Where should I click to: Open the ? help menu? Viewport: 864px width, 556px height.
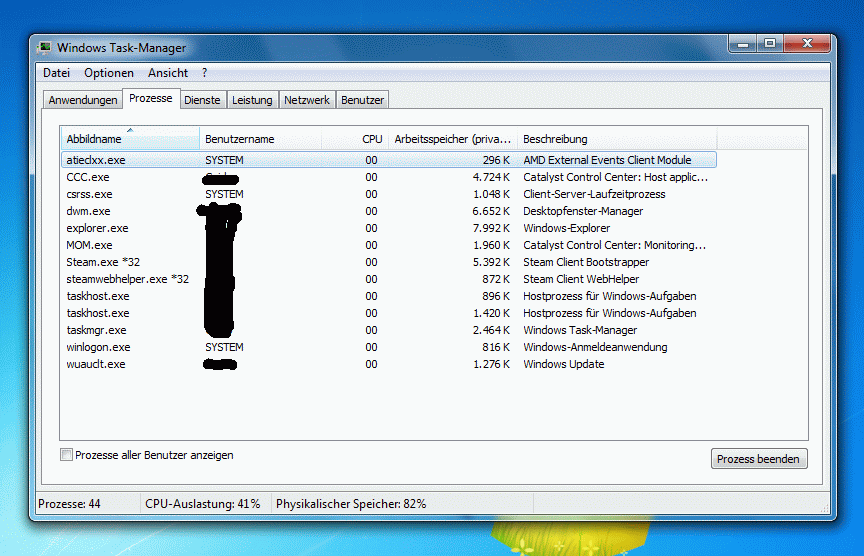point(204,73)
